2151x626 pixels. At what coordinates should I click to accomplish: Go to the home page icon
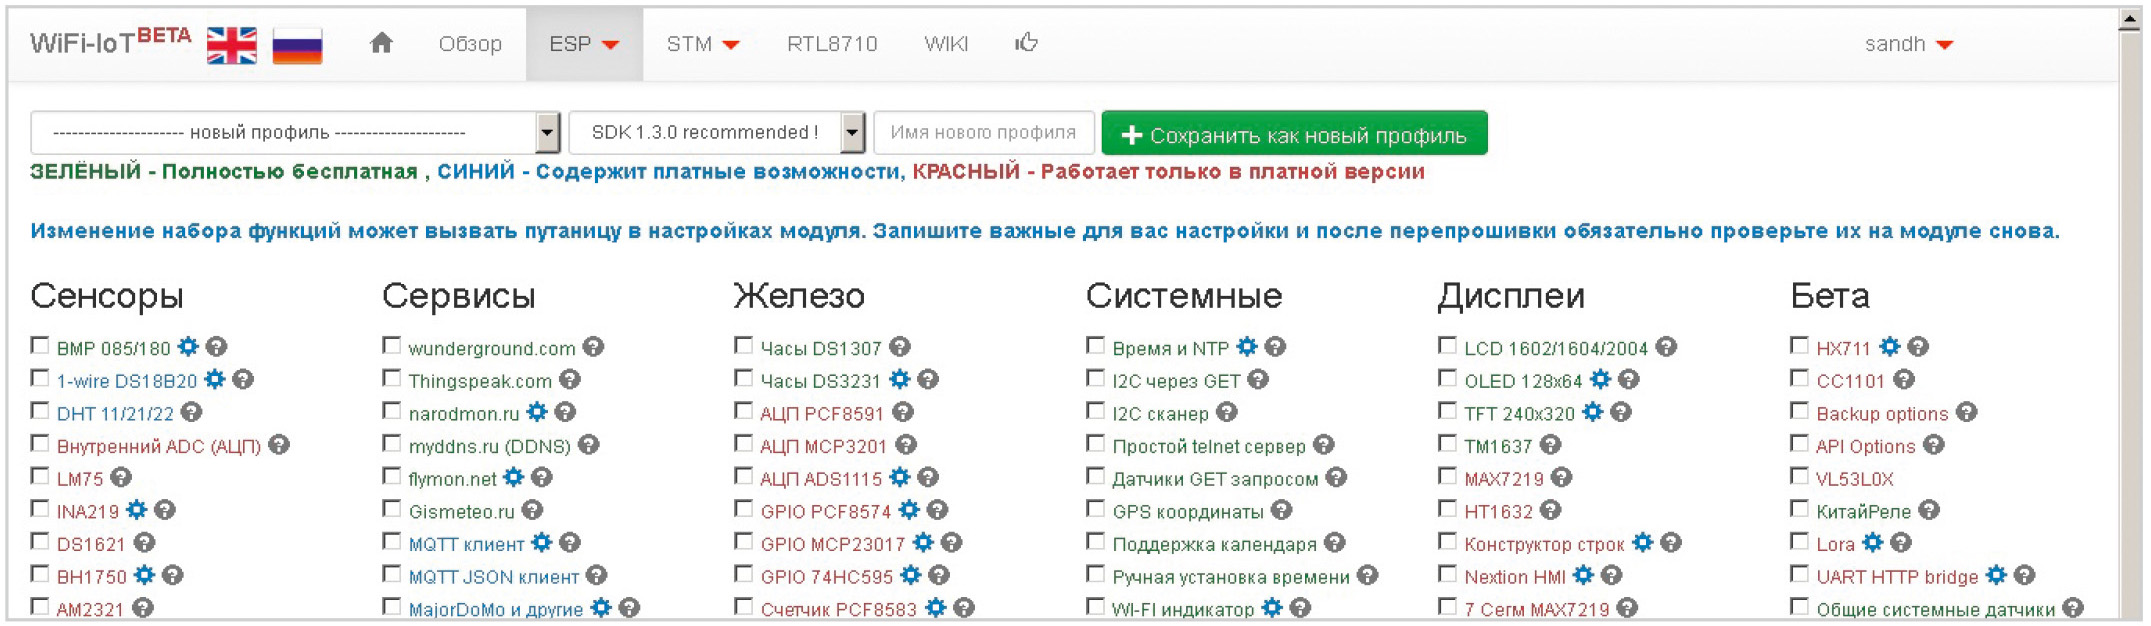point(381,43)
